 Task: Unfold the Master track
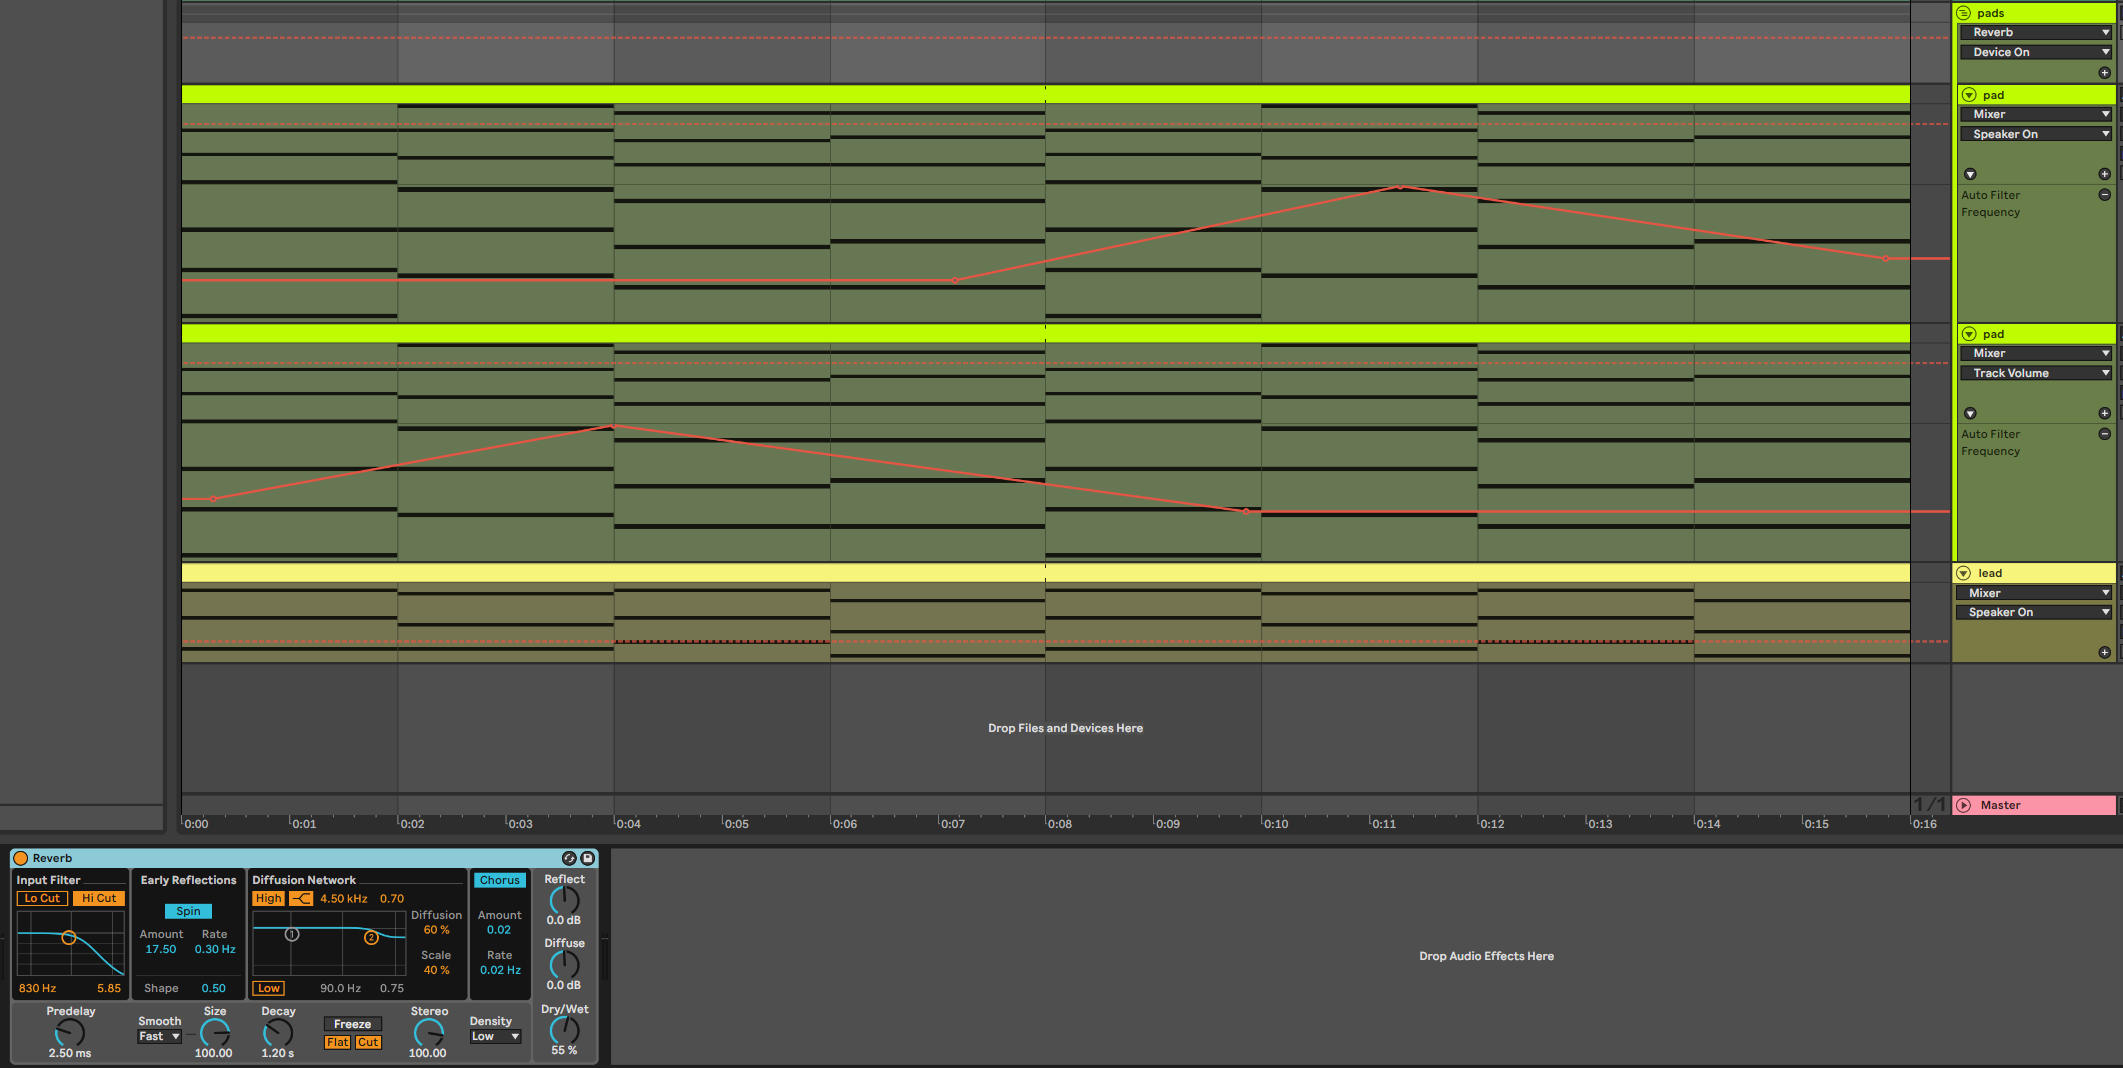coord(1964,805)
